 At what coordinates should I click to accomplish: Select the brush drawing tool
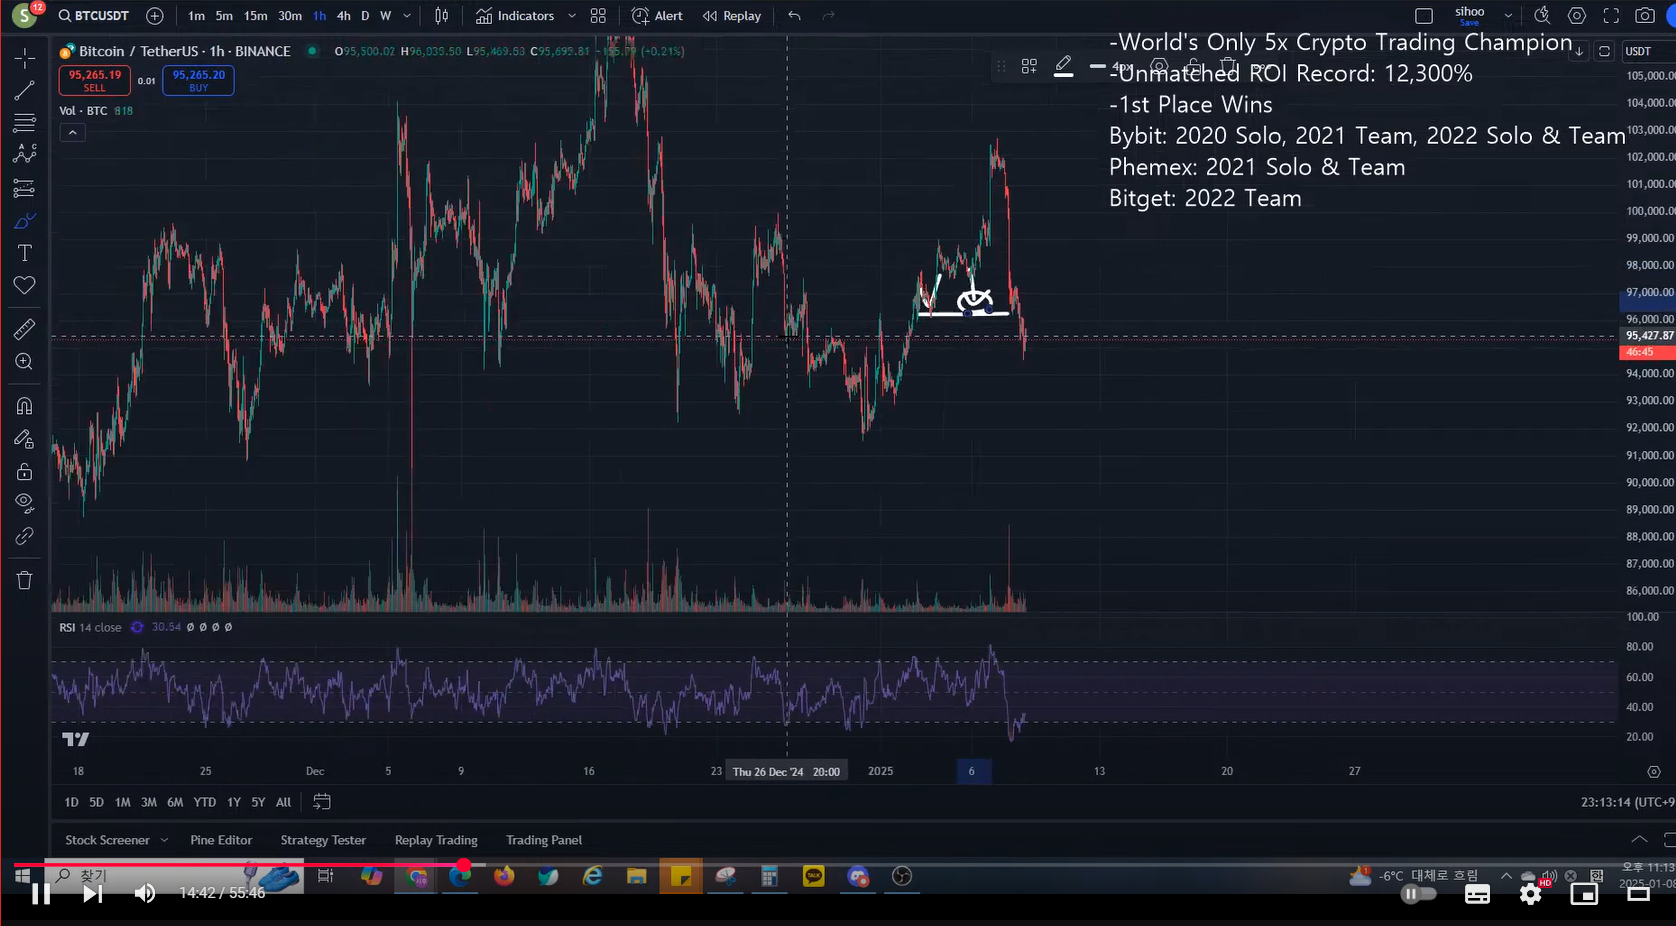point(24,221)
